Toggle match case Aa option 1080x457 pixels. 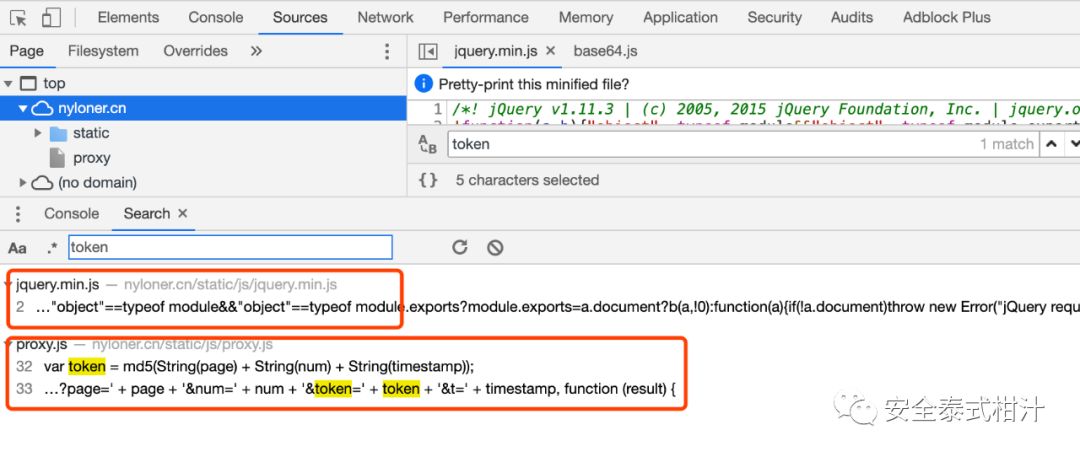click(x=17, y=247)
